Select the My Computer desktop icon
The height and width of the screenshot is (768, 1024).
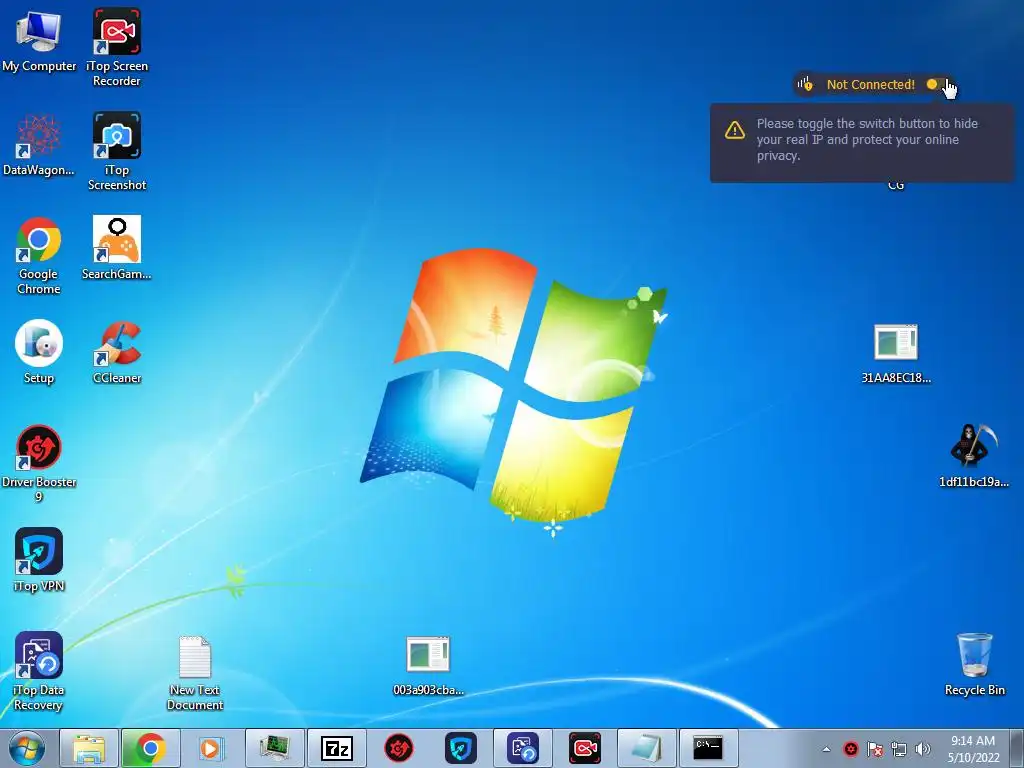click(39, 40)
